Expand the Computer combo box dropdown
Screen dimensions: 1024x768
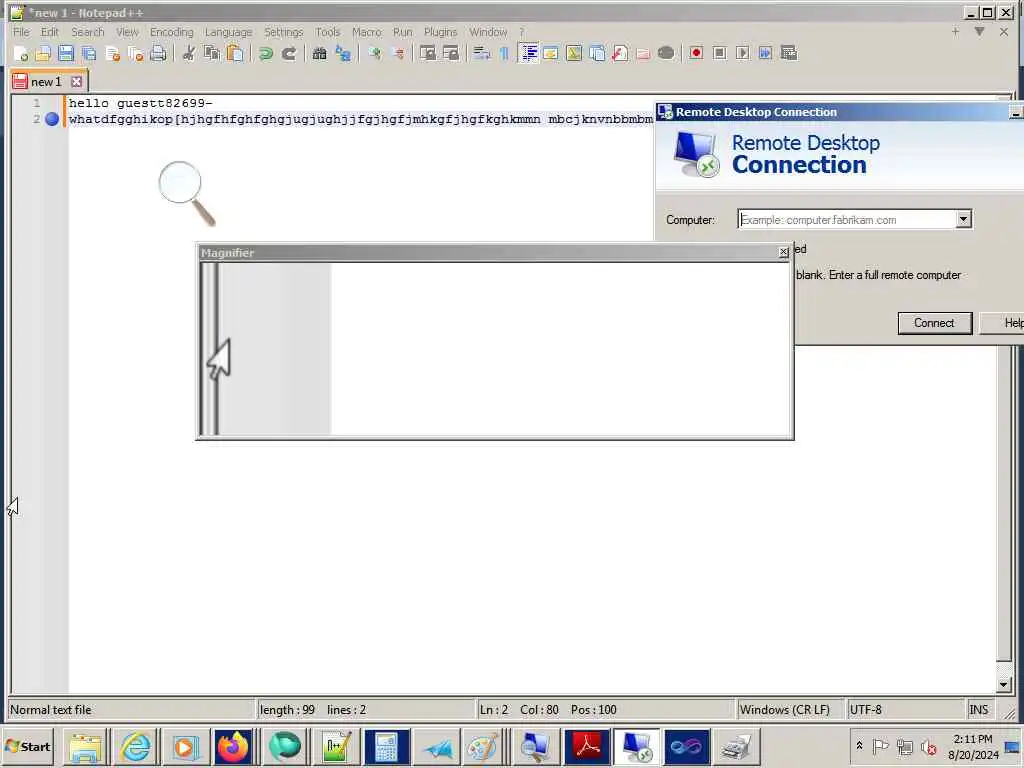pos(963,219)
